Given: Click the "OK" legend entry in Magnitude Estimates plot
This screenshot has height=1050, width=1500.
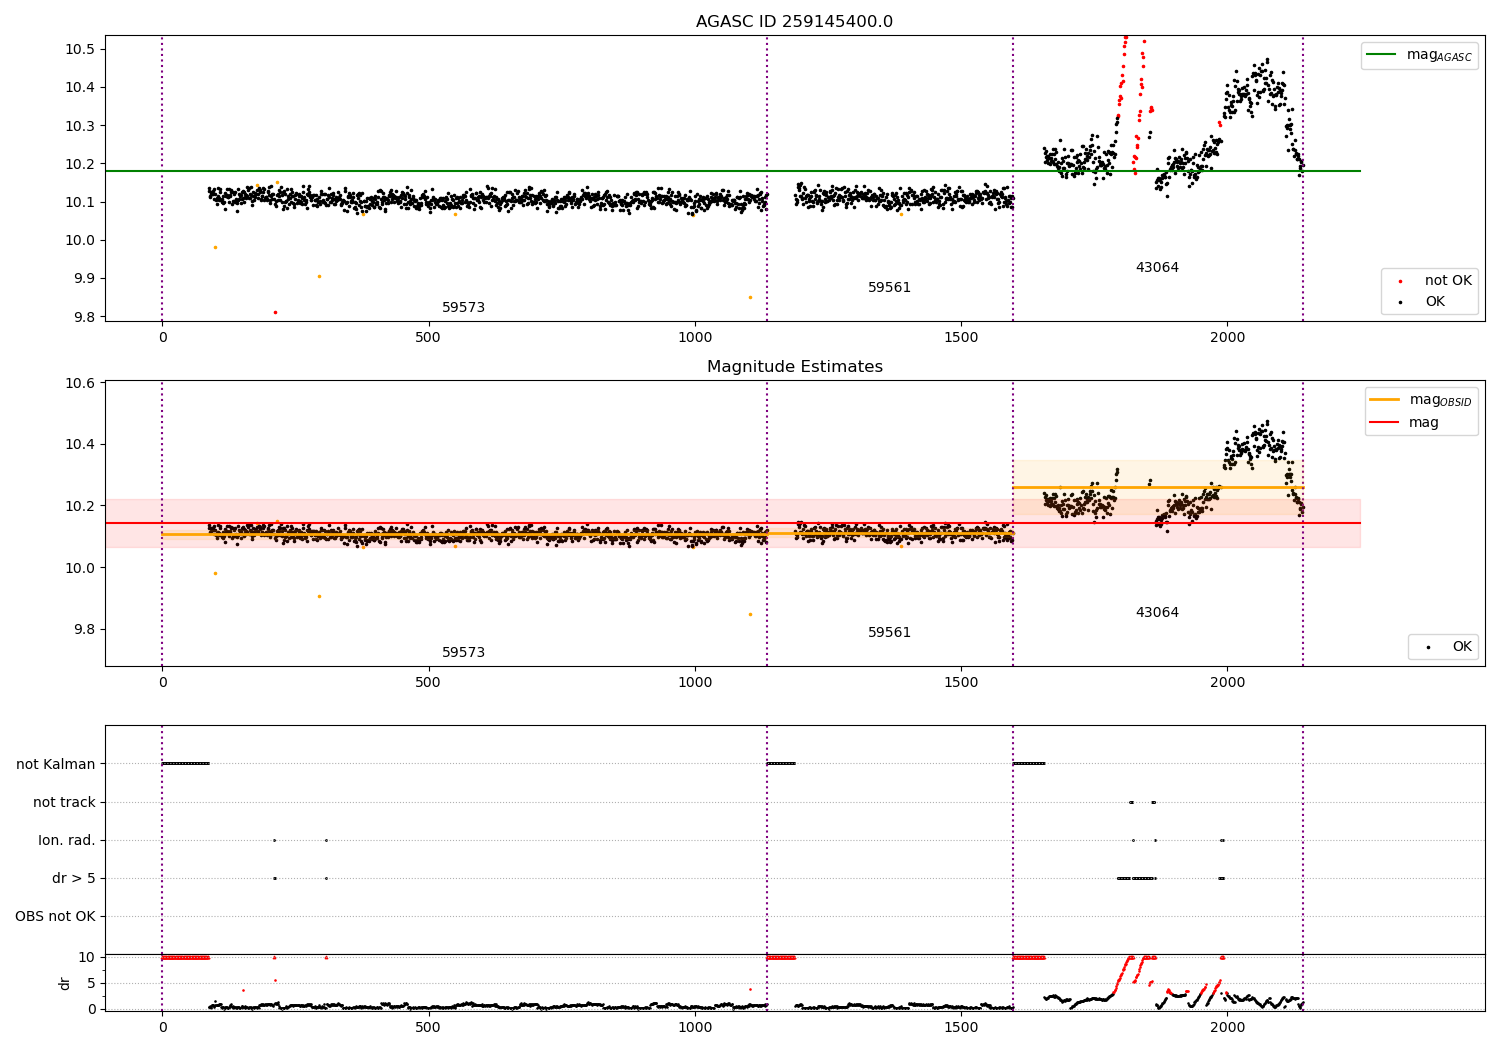Looking at the screenshot, I should tap(1449, 647).
